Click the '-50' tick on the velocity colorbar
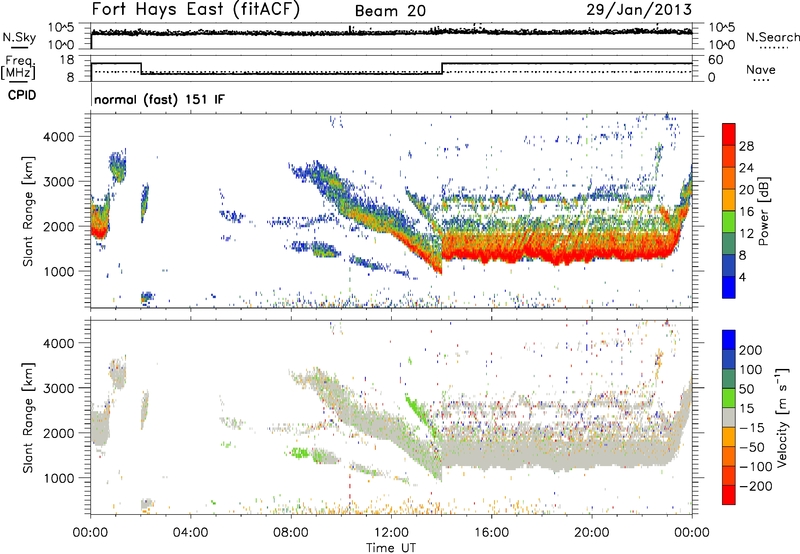This screenshot has width=800, height=554. click(x=752, y=447)
